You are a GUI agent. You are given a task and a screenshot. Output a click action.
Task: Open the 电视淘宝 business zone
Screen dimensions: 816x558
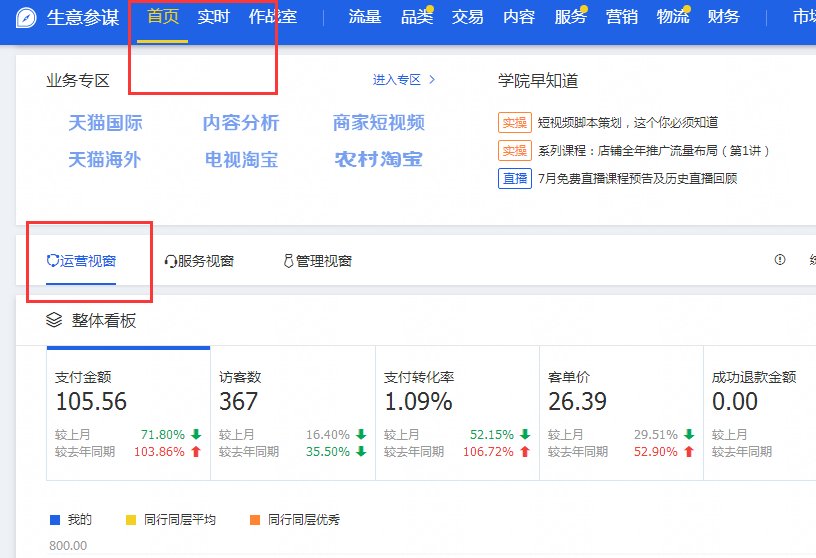(x=241, y=159)
